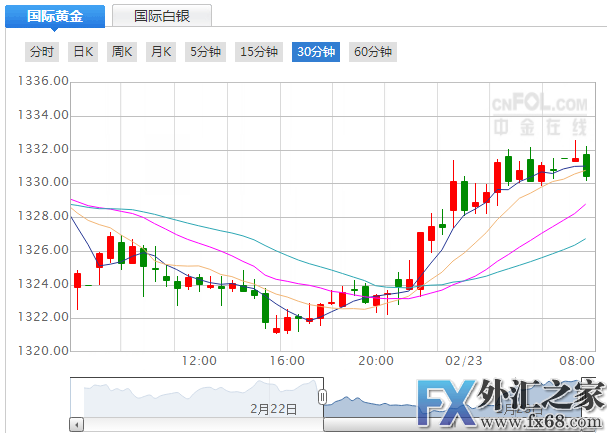This screenshot has height=433, width=607.
Task: Select the 分时 chart view
Action: click(42, 52)
